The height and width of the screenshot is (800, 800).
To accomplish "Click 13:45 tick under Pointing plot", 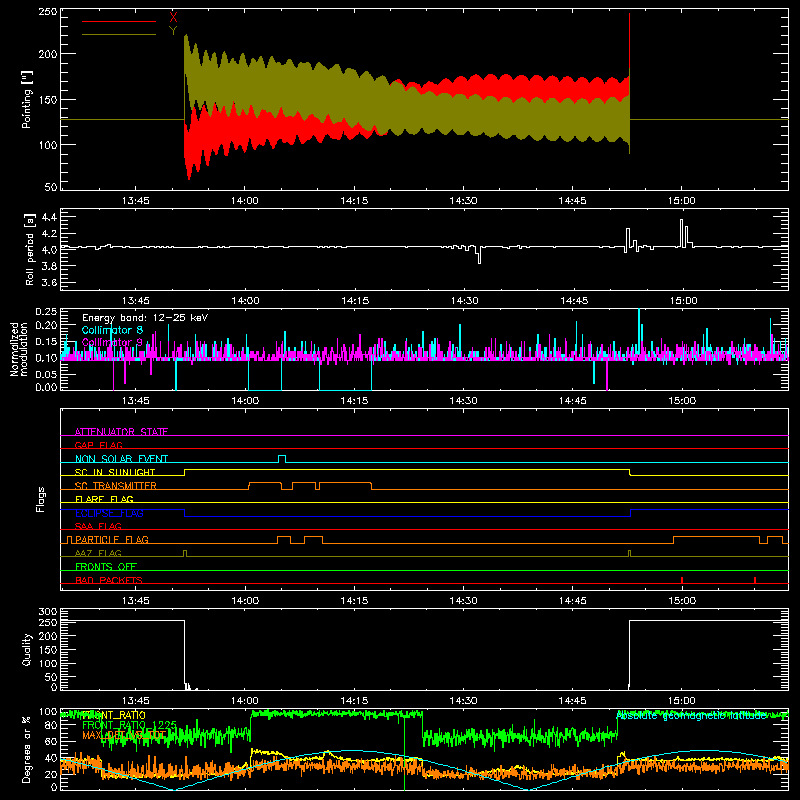I will (x=136, y=201).
